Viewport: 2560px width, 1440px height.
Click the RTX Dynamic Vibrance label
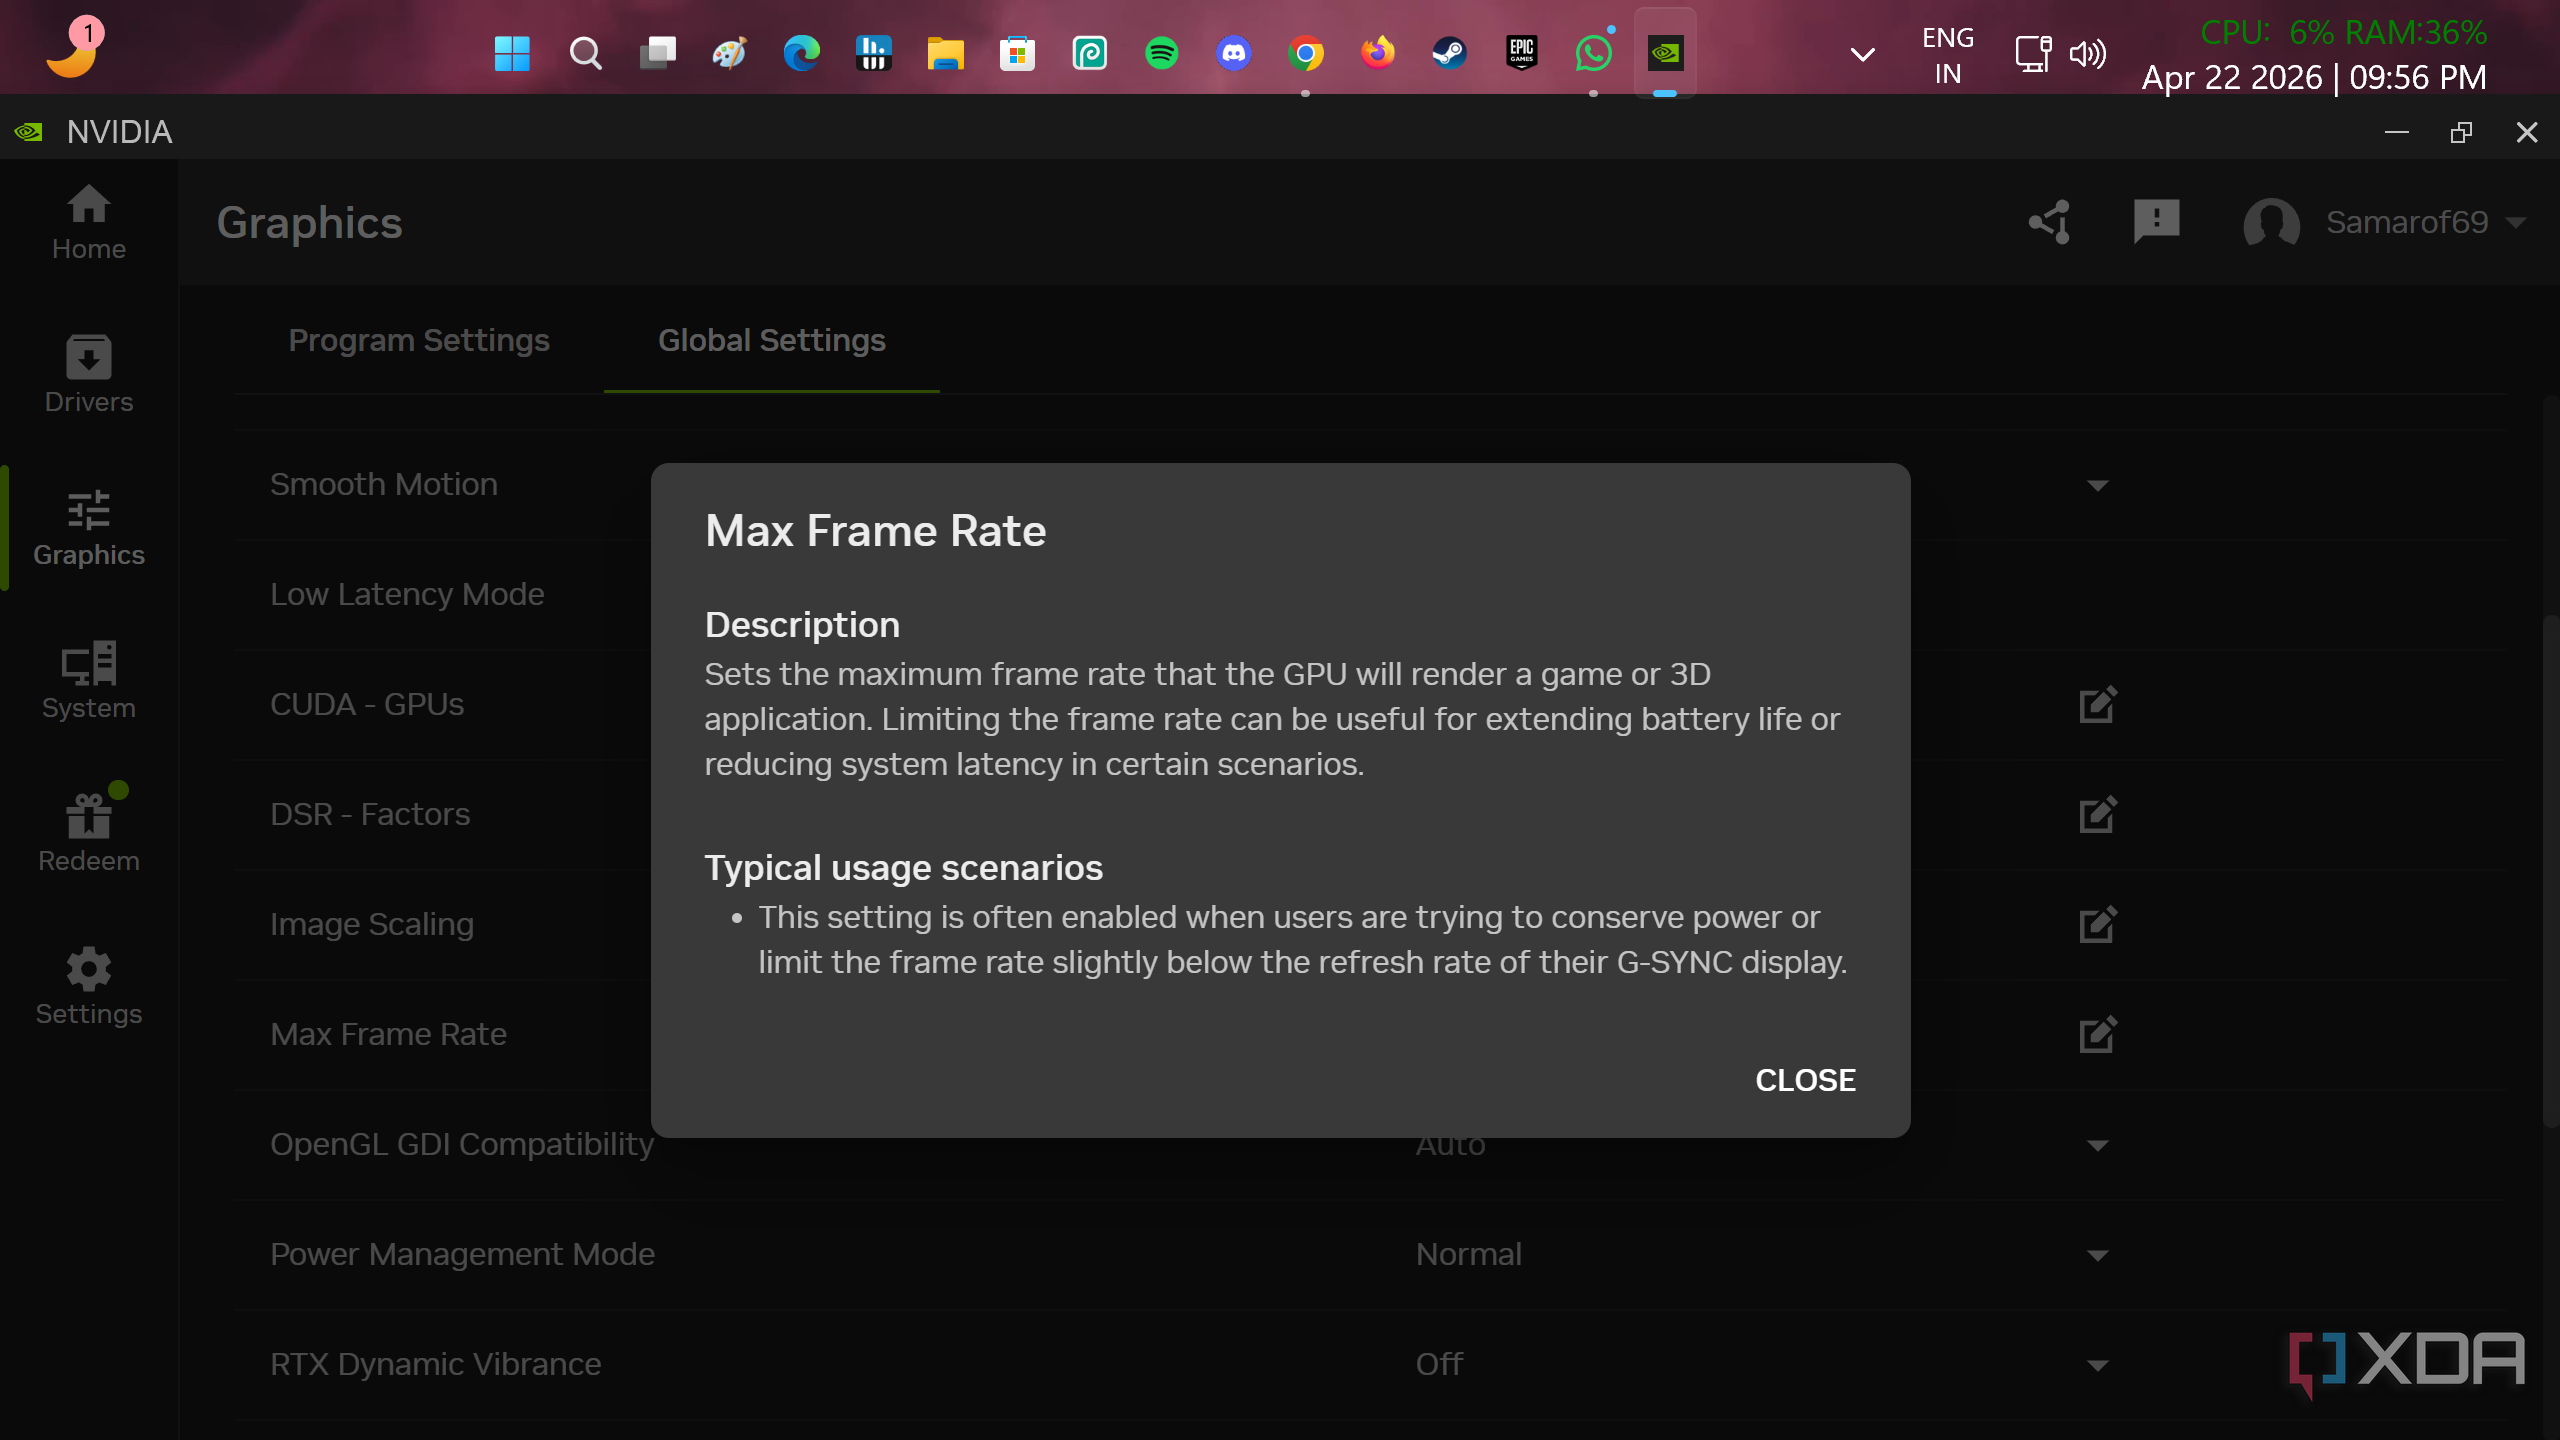tap(435, 1364)
